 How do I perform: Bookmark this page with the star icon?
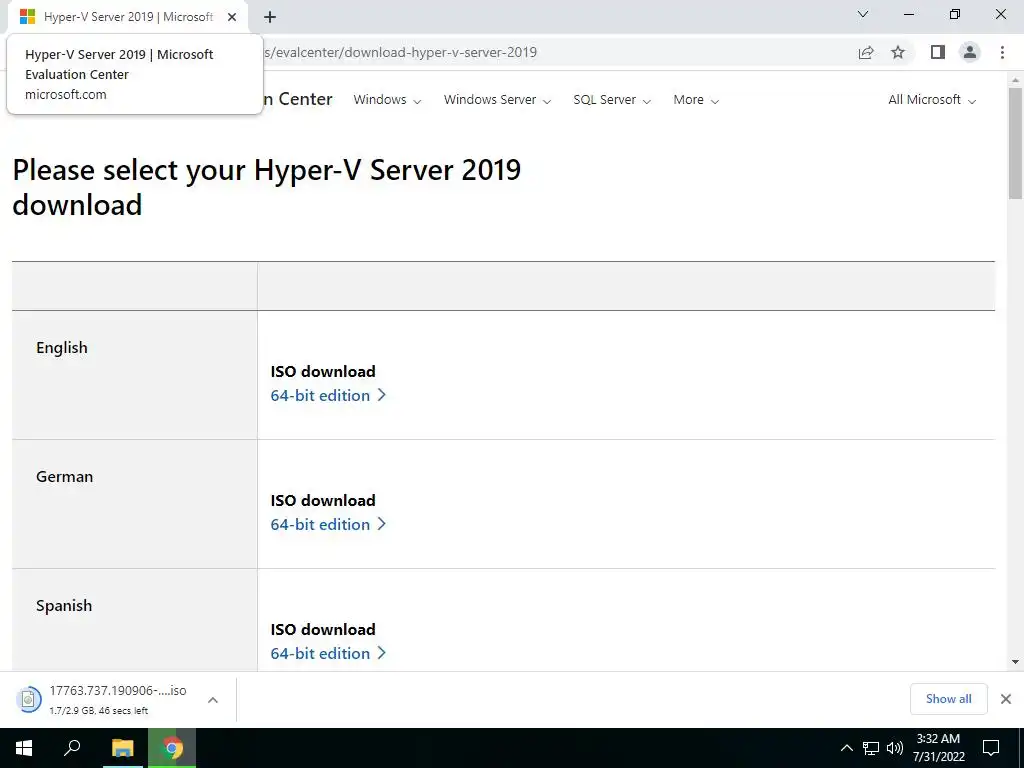coord(898,52)
